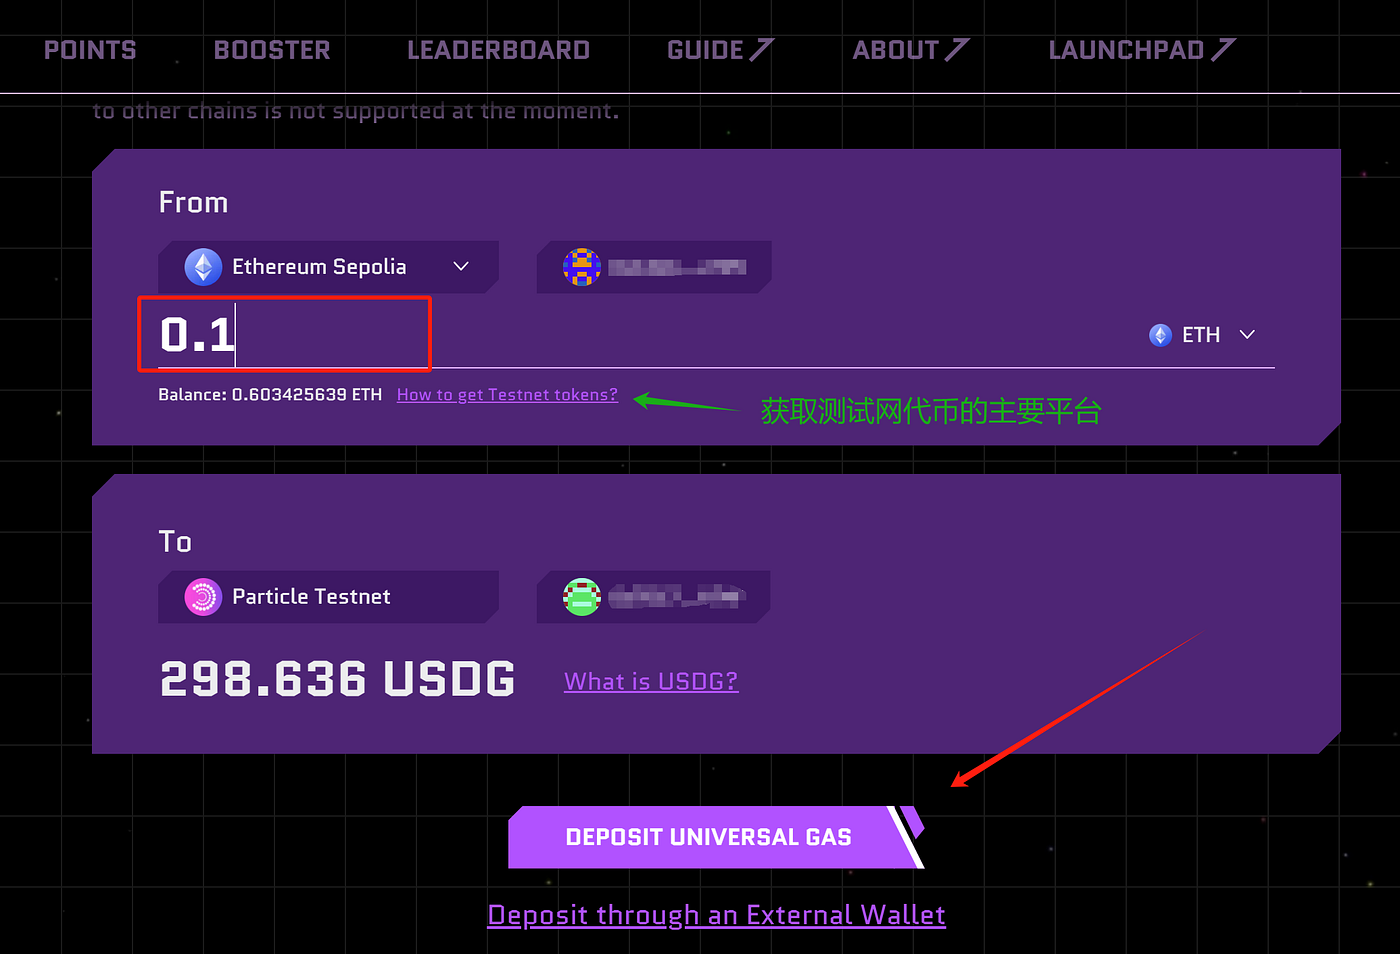Open the POINTS menu item

pos(90,50)
